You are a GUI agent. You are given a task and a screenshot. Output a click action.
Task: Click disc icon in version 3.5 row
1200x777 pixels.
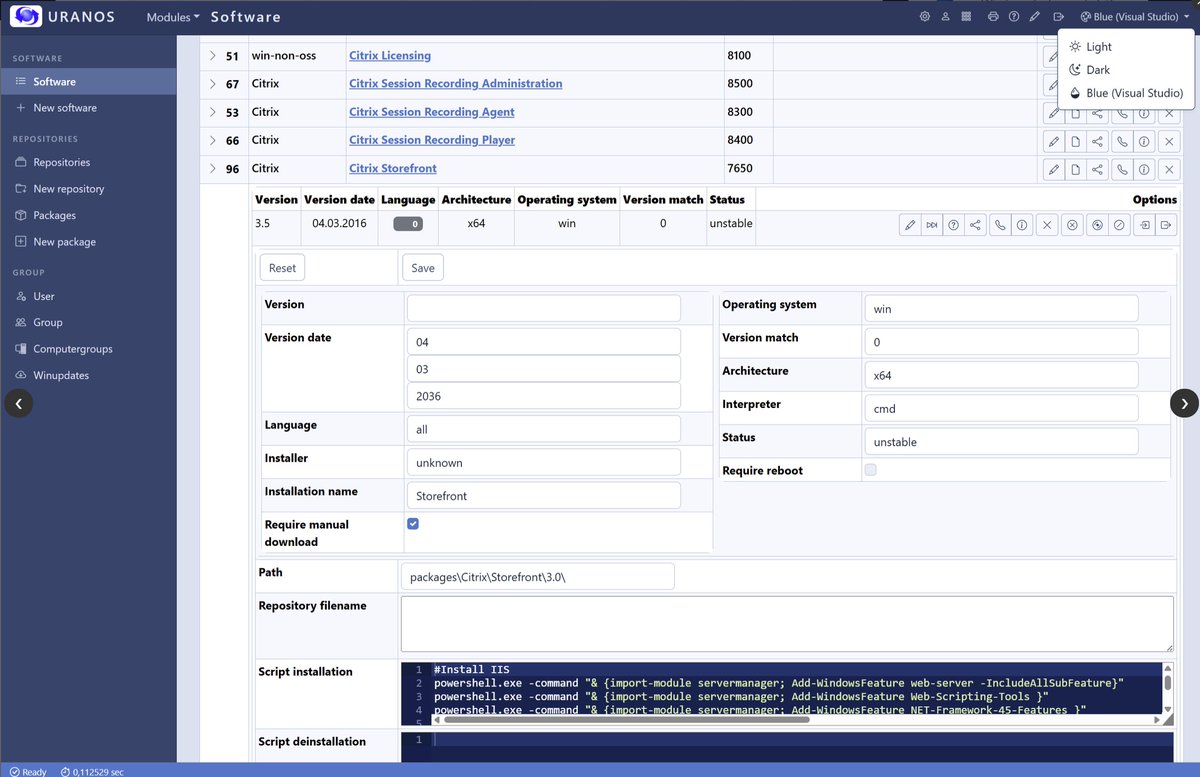pos(1097,226)
